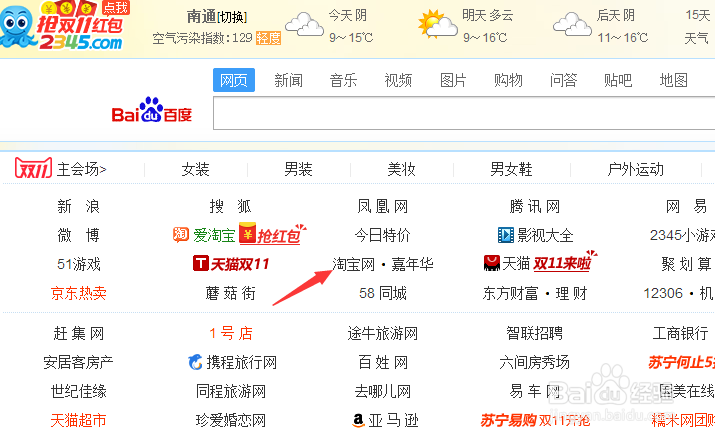
Task: Open the 工商银行 link
Action: click(680, 333)
